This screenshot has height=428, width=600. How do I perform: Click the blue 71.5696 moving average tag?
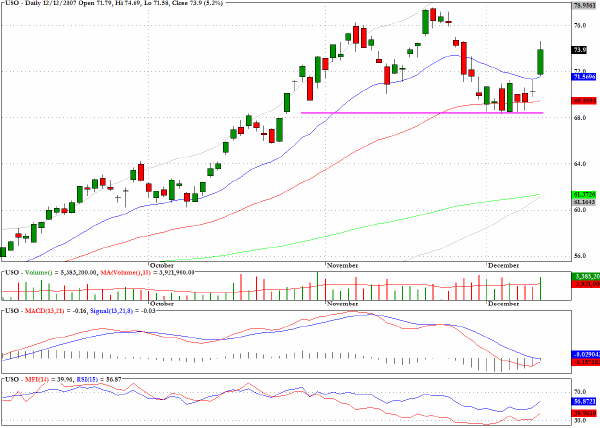pos(584,77)
